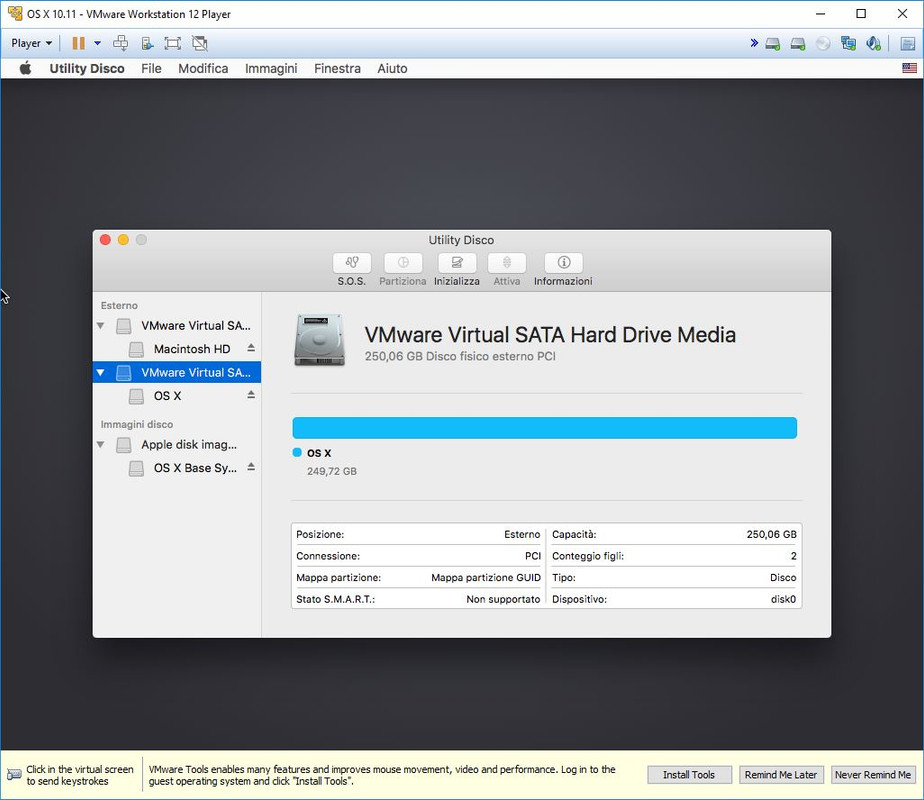
Task: Open the Modifica menu
Action: [x=203, y=68]
